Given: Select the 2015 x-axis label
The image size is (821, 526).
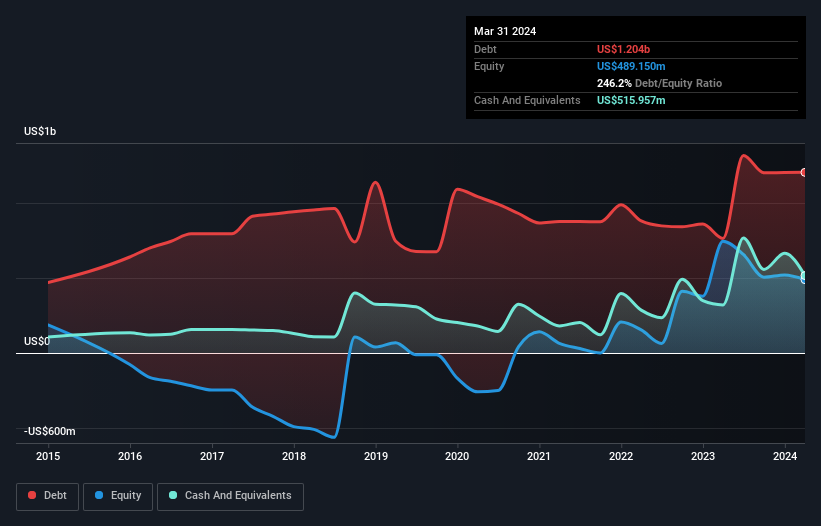Looking at the screenshot, I should click(48, 456).
